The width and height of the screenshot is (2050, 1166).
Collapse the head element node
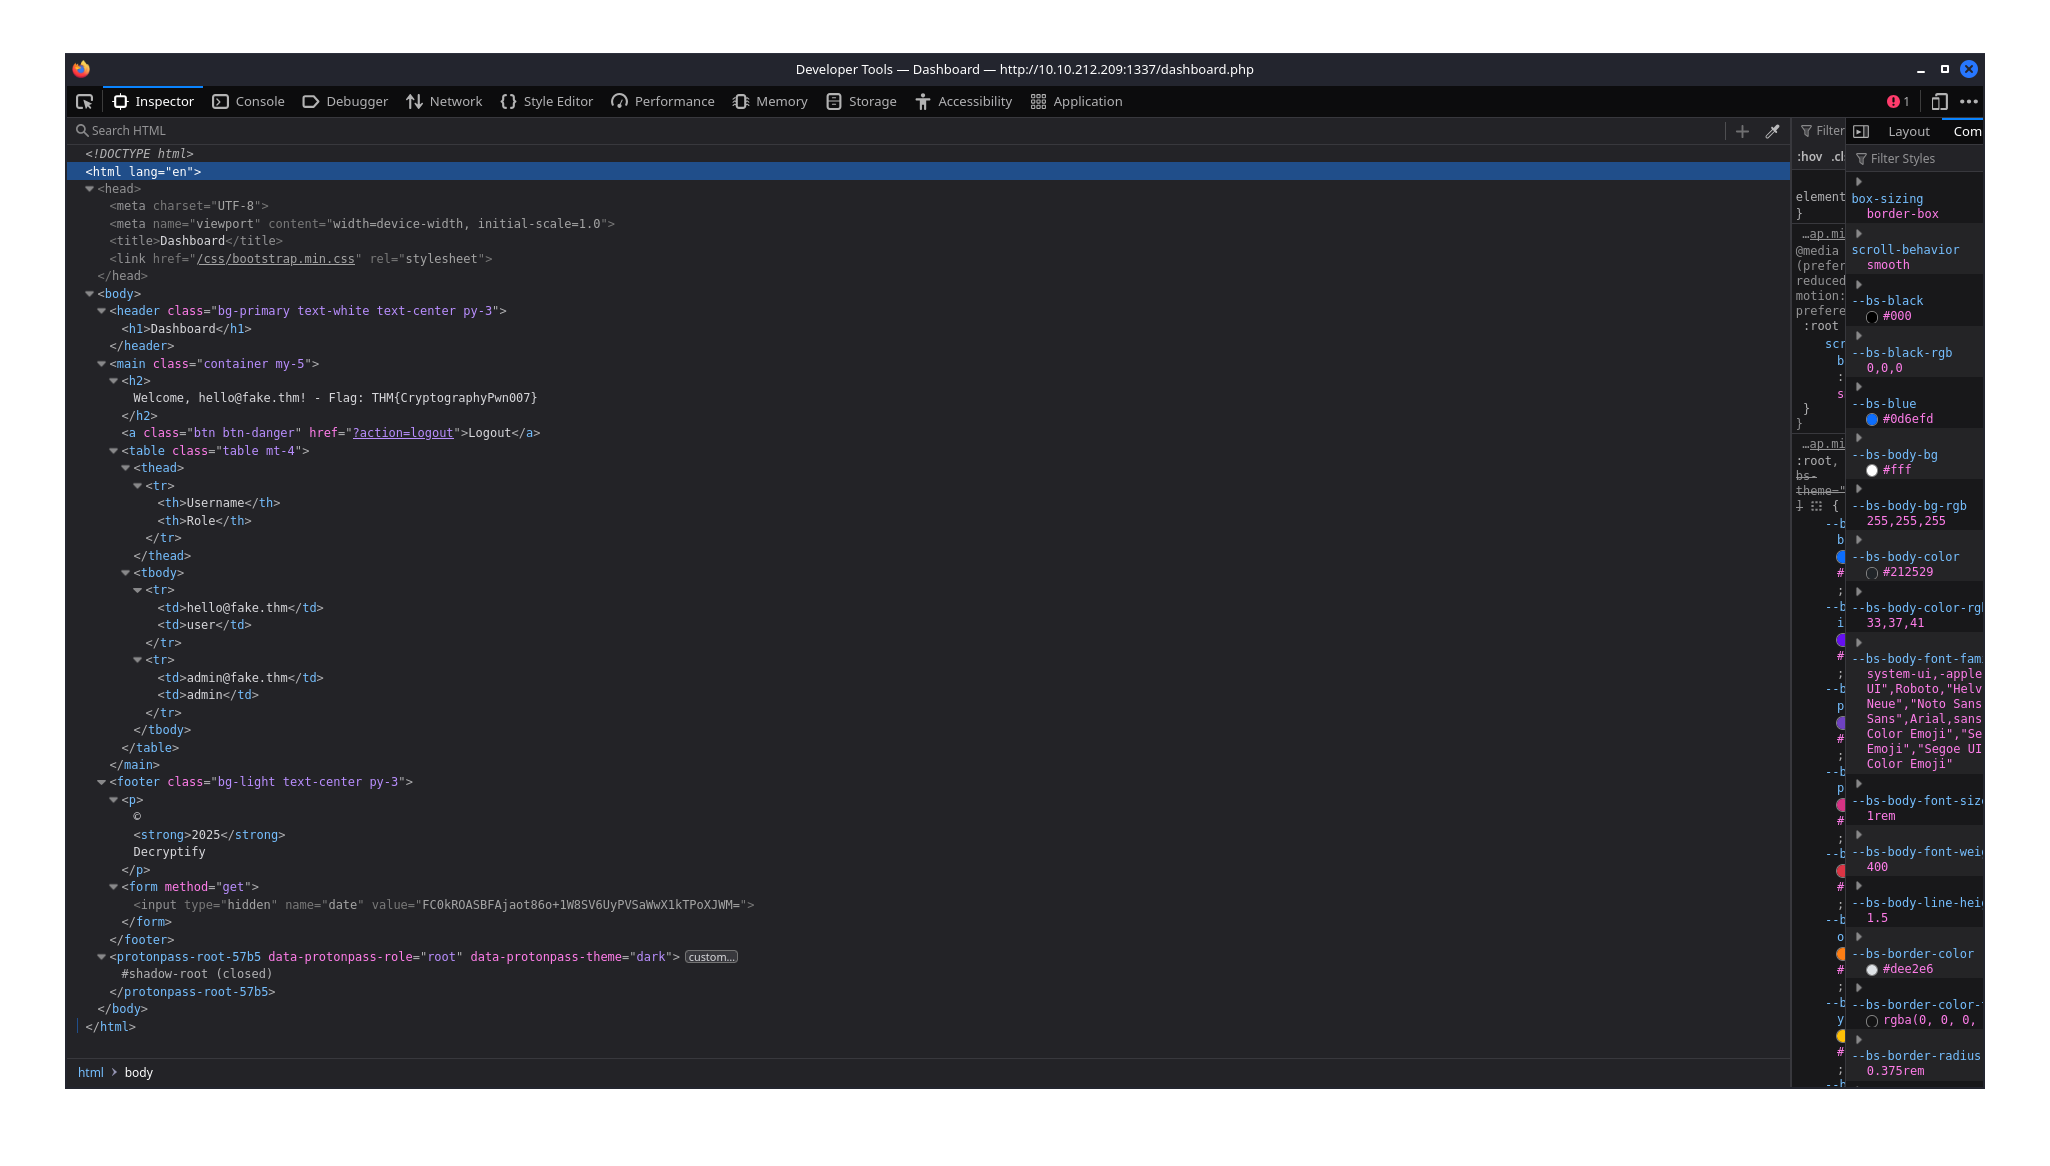[89, 189]
